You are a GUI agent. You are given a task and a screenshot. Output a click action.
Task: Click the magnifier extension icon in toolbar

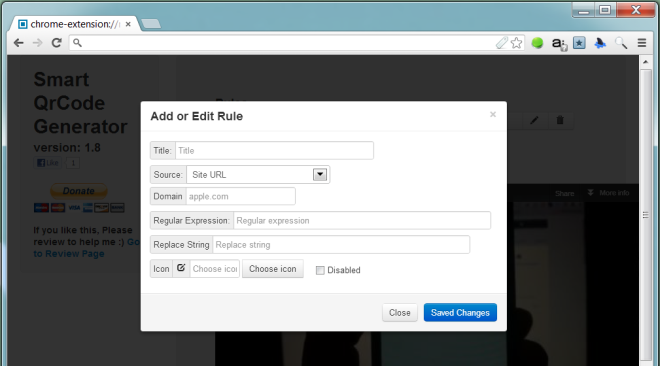point(621,43)
